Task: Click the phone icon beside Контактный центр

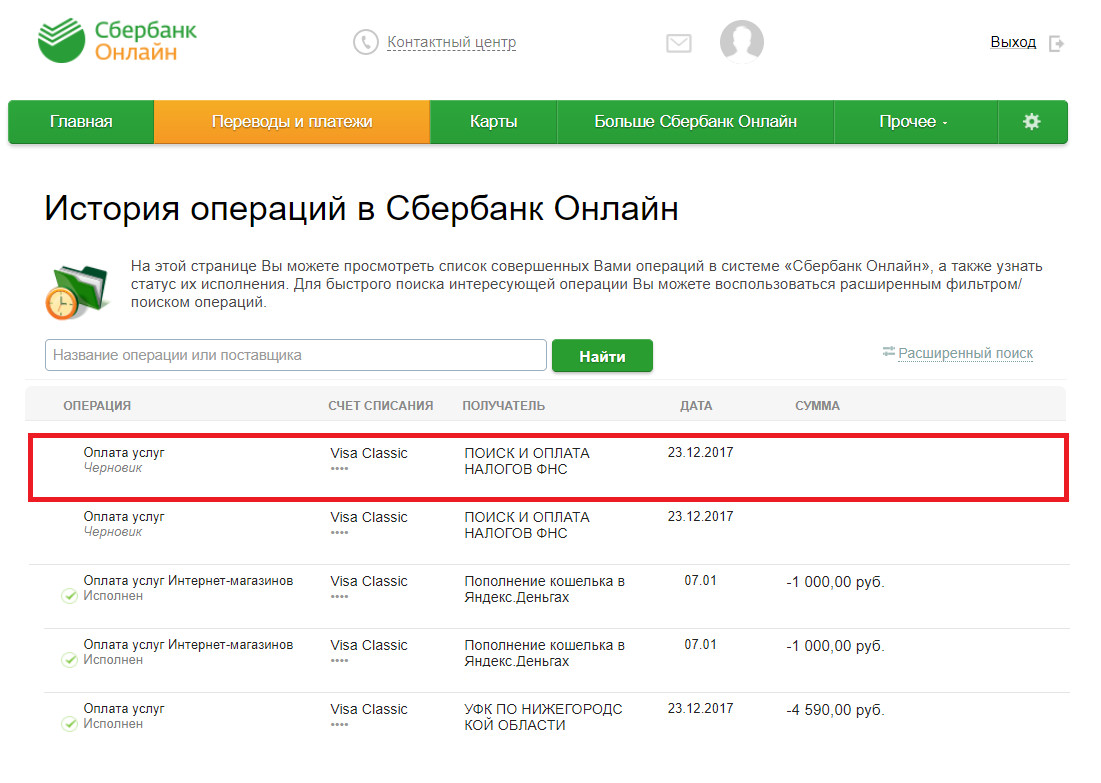Action: 365,42
